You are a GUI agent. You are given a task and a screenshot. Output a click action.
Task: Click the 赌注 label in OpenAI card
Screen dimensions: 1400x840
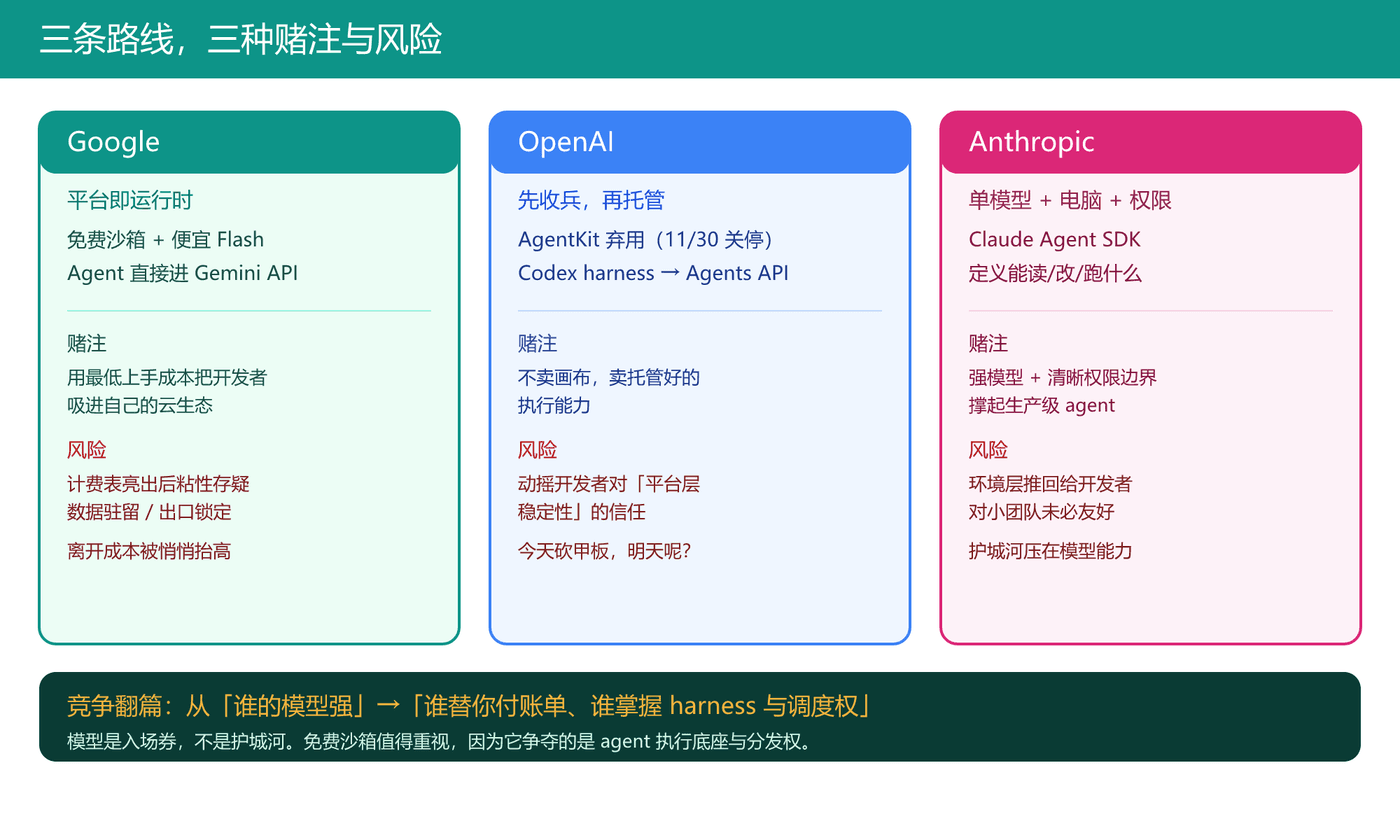click(x=538, y=344)
